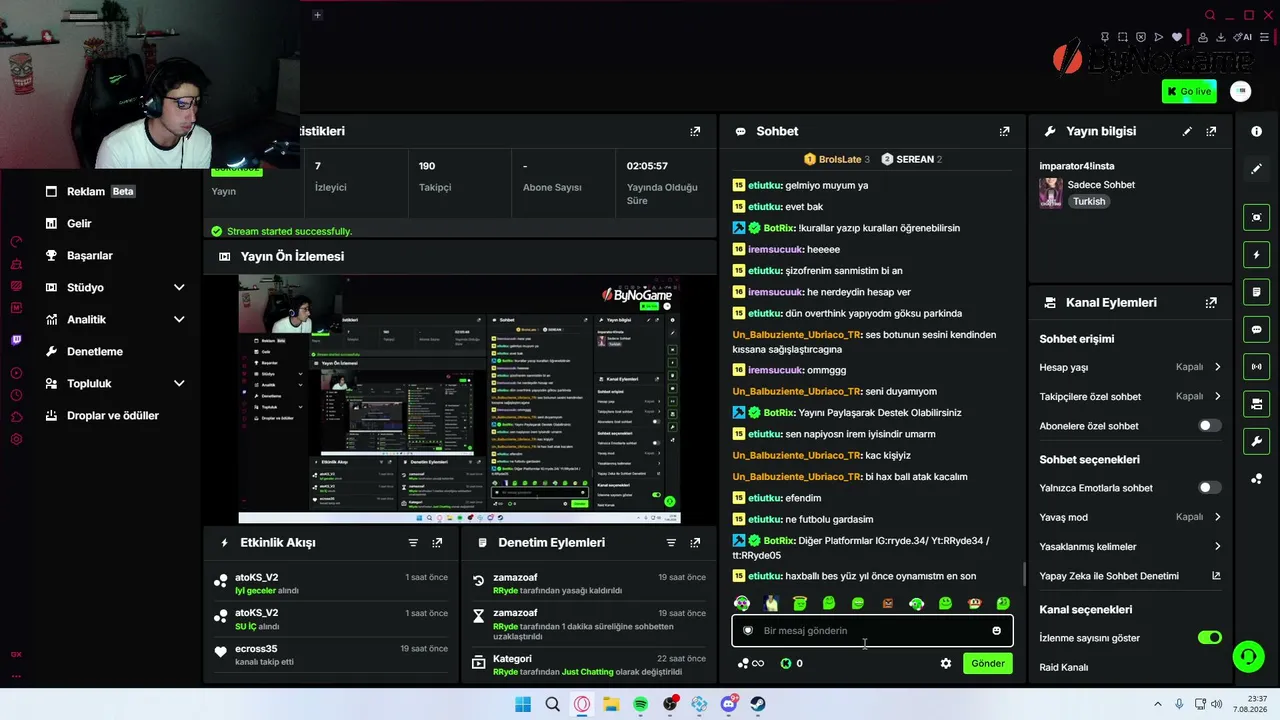Open Yasaklanmış kelimeler list
1280x720 pixels.
pos(1130,546)
